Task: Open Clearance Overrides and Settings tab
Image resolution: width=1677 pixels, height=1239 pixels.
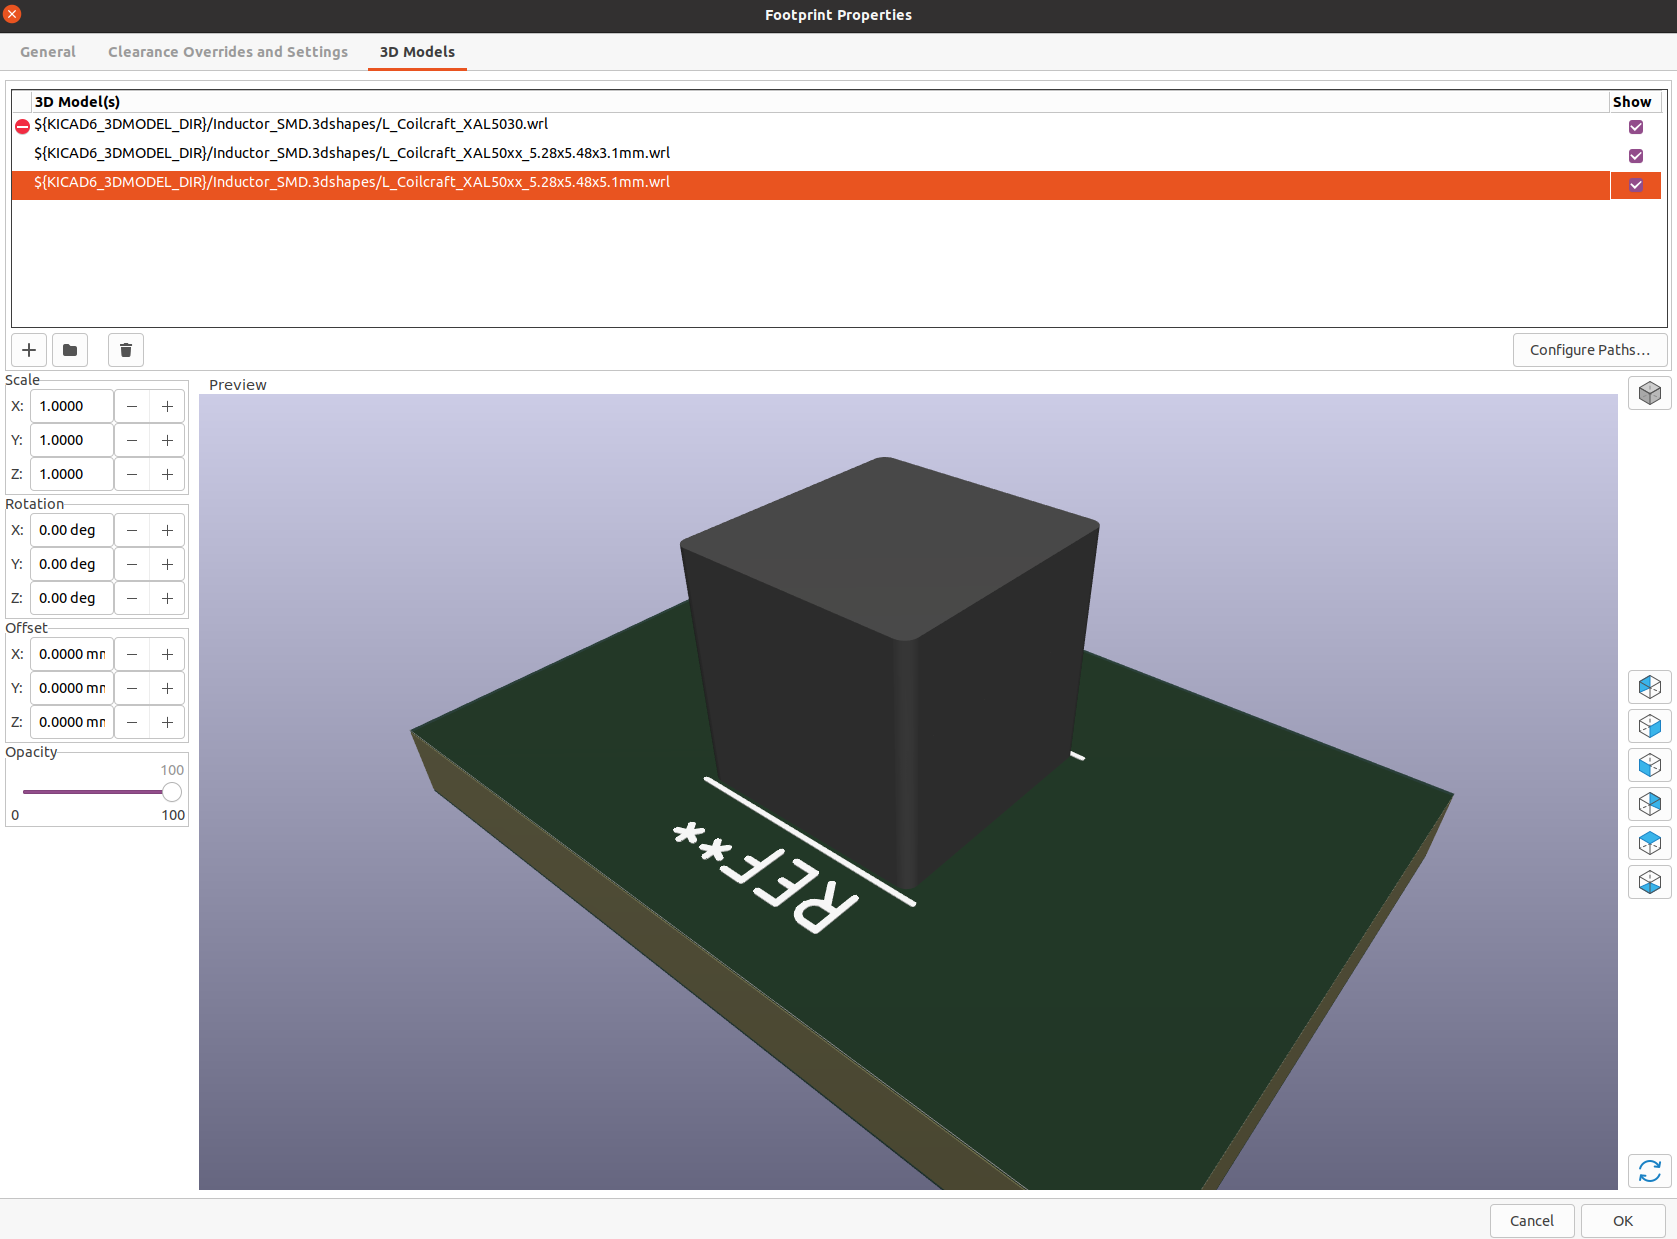Action: [x=228, y=52]
